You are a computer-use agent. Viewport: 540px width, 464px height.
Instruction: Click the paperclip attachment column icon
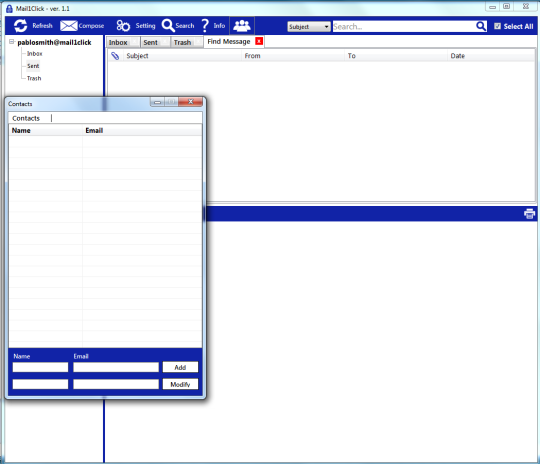pyautogui.click(x=115, y=56)
